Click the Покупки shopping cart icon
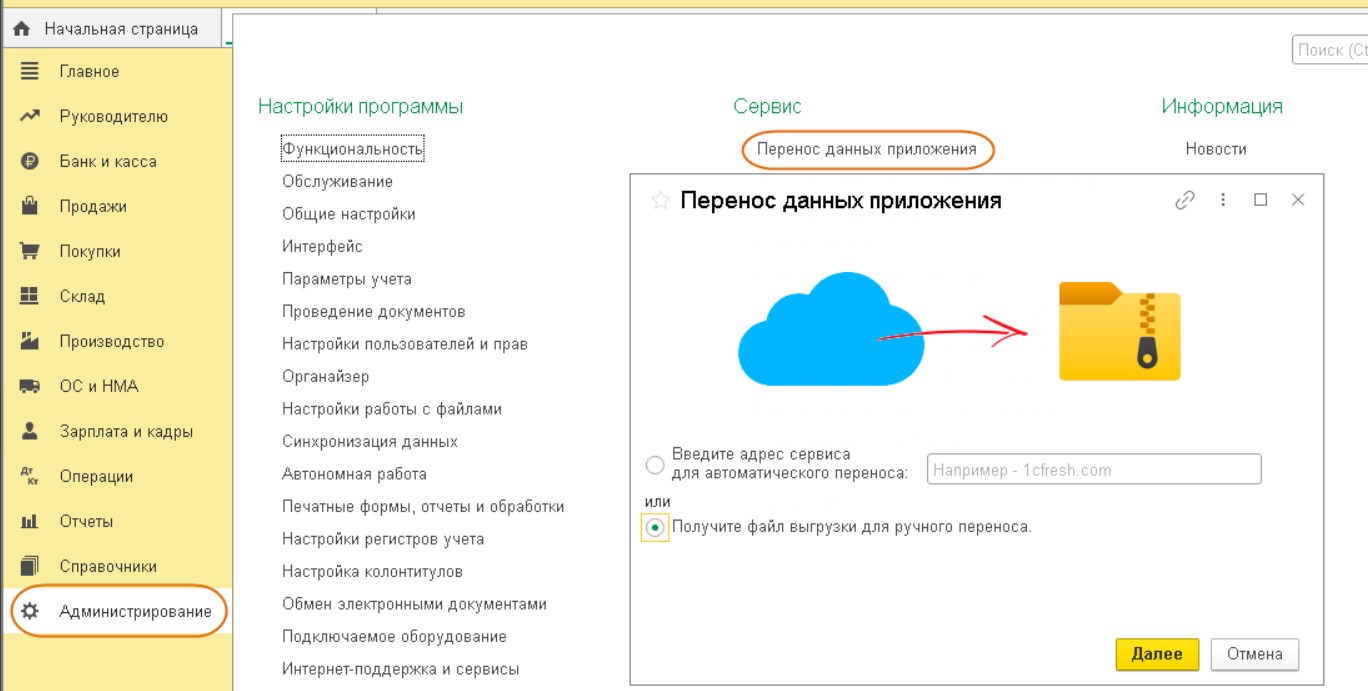 click(x=29, y=251)
